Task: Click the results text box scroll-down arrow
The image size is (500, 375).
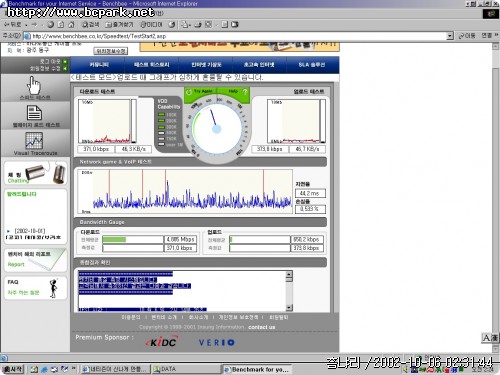Action: (x=289, y=307)
